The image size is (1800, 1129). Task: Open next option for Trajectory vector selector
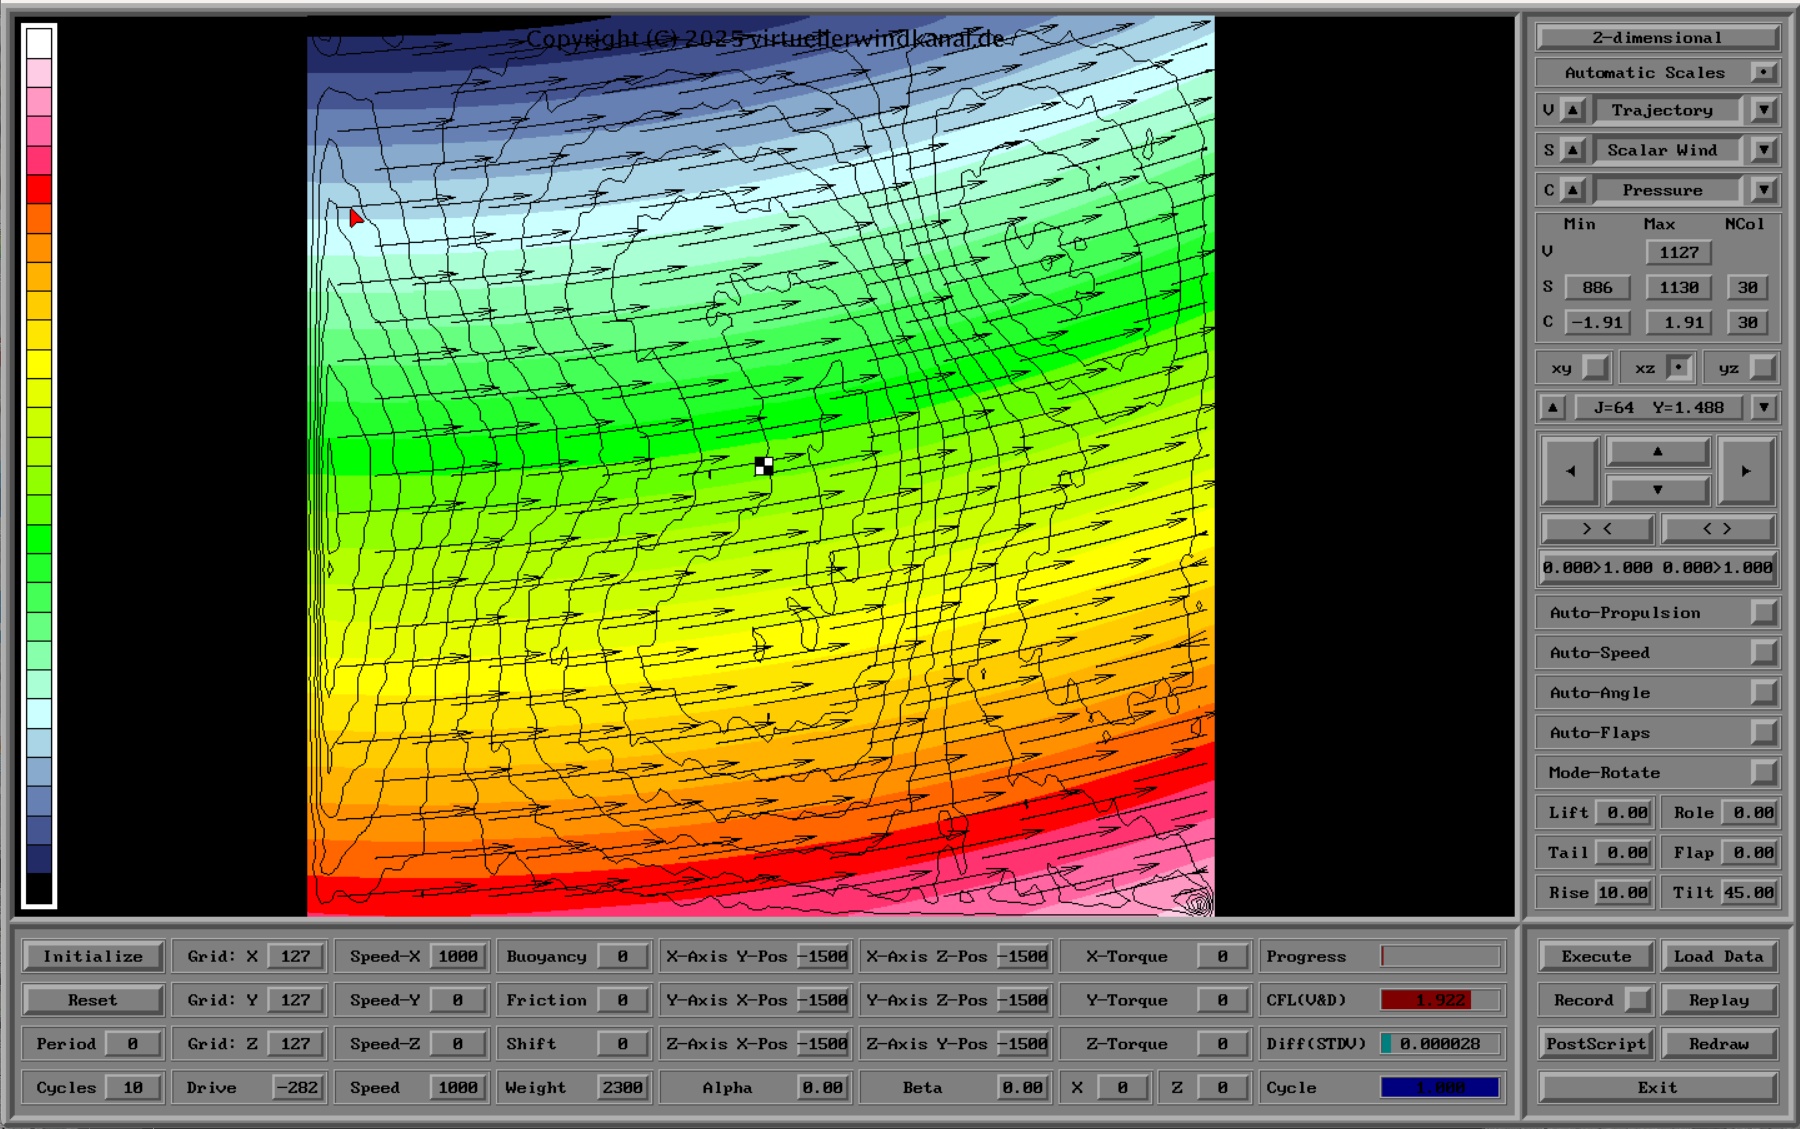pos(1763,110)
